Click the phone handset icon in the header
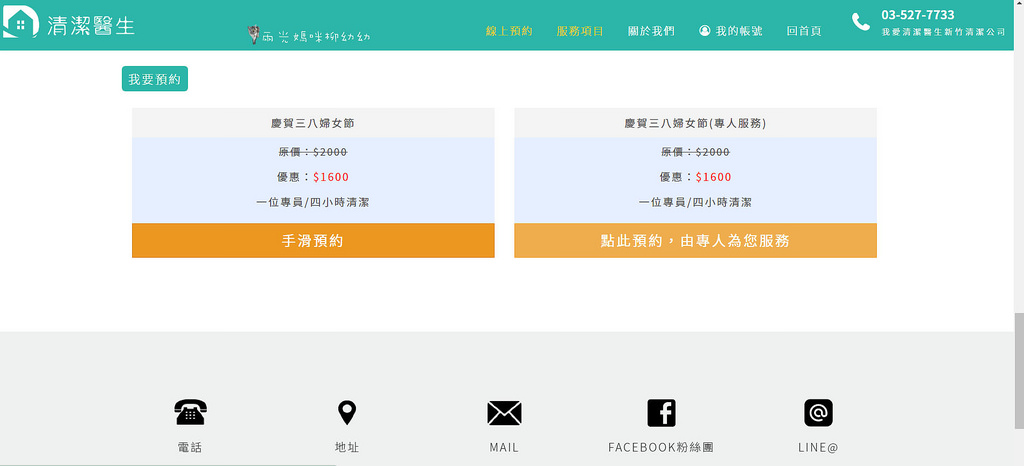The width and height of the screenshot is (1024, 466). [861, 22]
